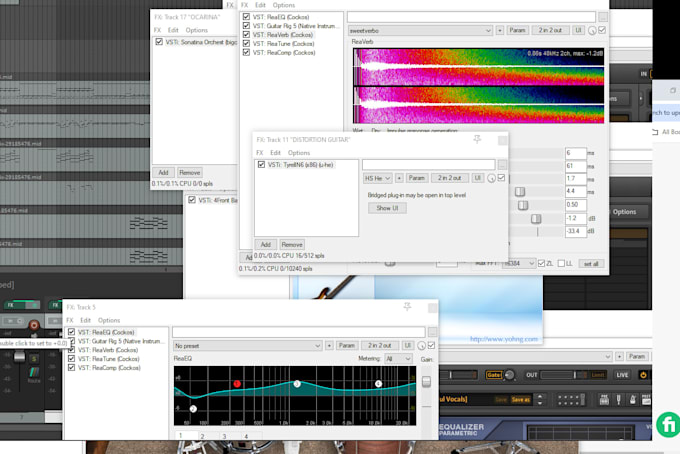Uncheck Sonatina Orchestra in OCARINA window
This screenshot has height=454, width=680.
[x=159, y=42]
